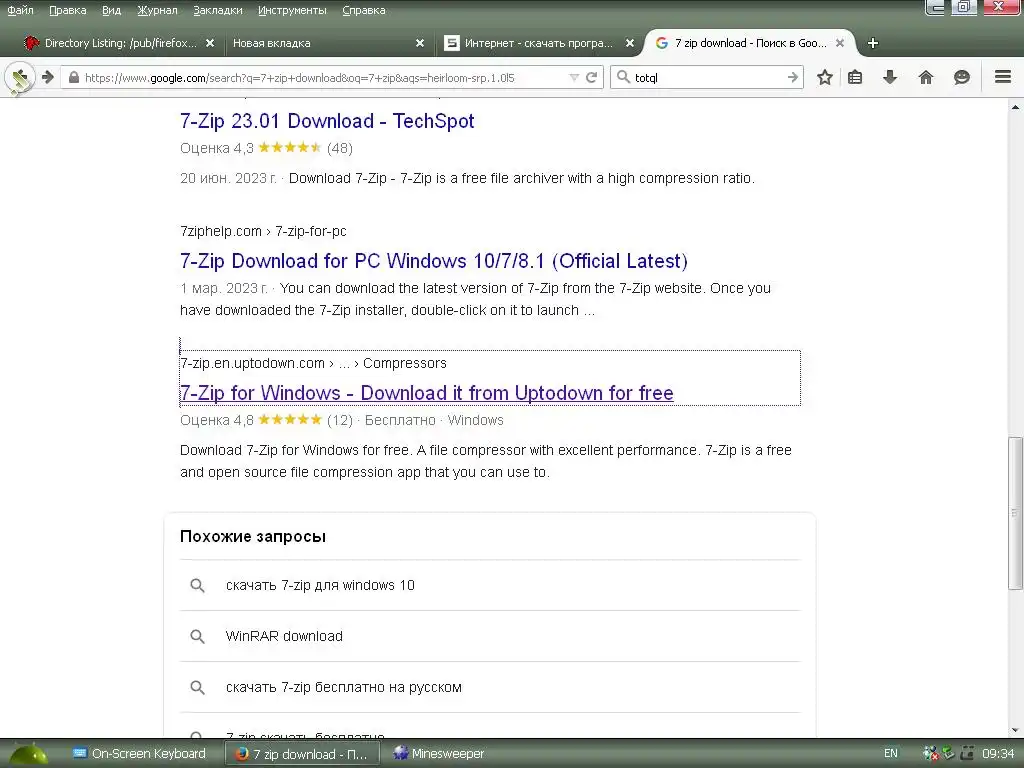
Task: Open 7-Zip 23.01 Download - TechSpot link
Action: [x=327, y=121]
